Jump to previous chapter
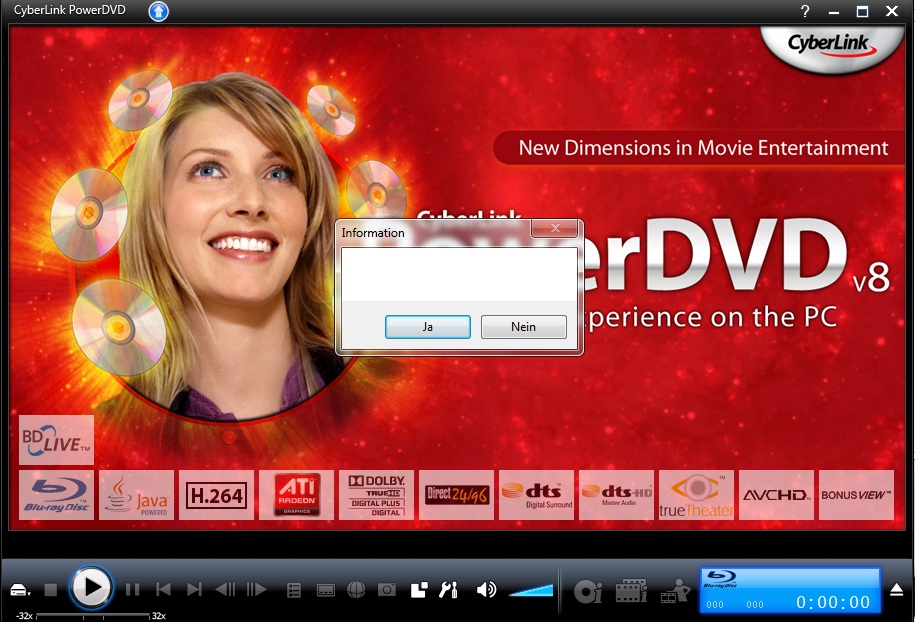915x622 pixels. click(163, 590)
